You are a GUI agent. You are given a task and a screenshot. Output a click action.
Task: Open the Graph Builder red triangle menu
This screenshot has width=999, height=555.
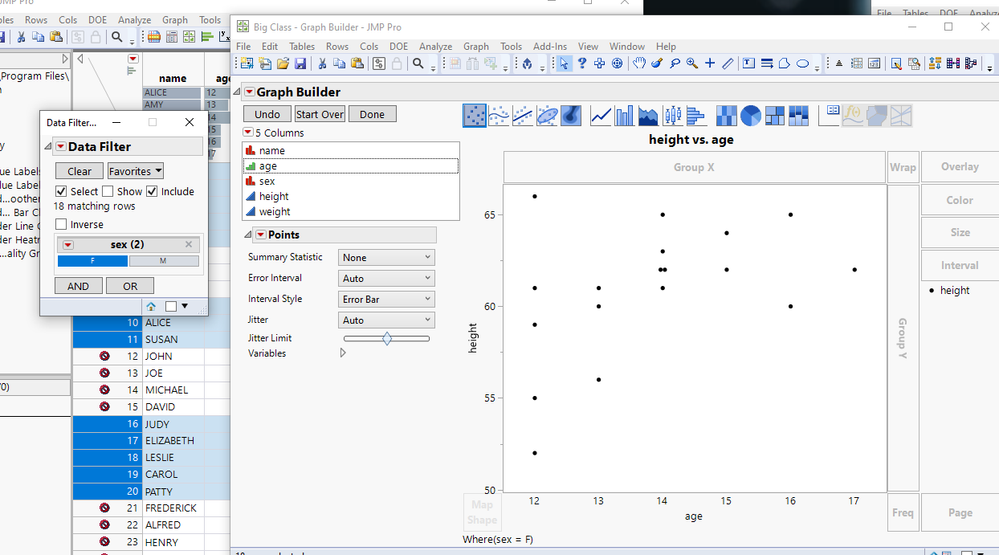click(250, 92)
